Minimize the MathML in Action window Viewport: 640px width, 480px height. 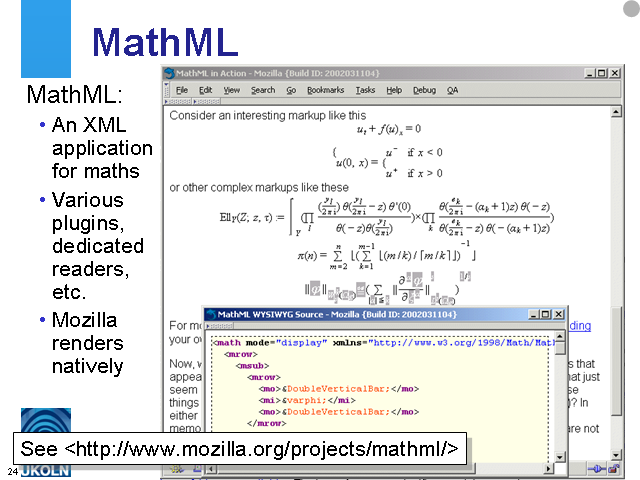589,73
